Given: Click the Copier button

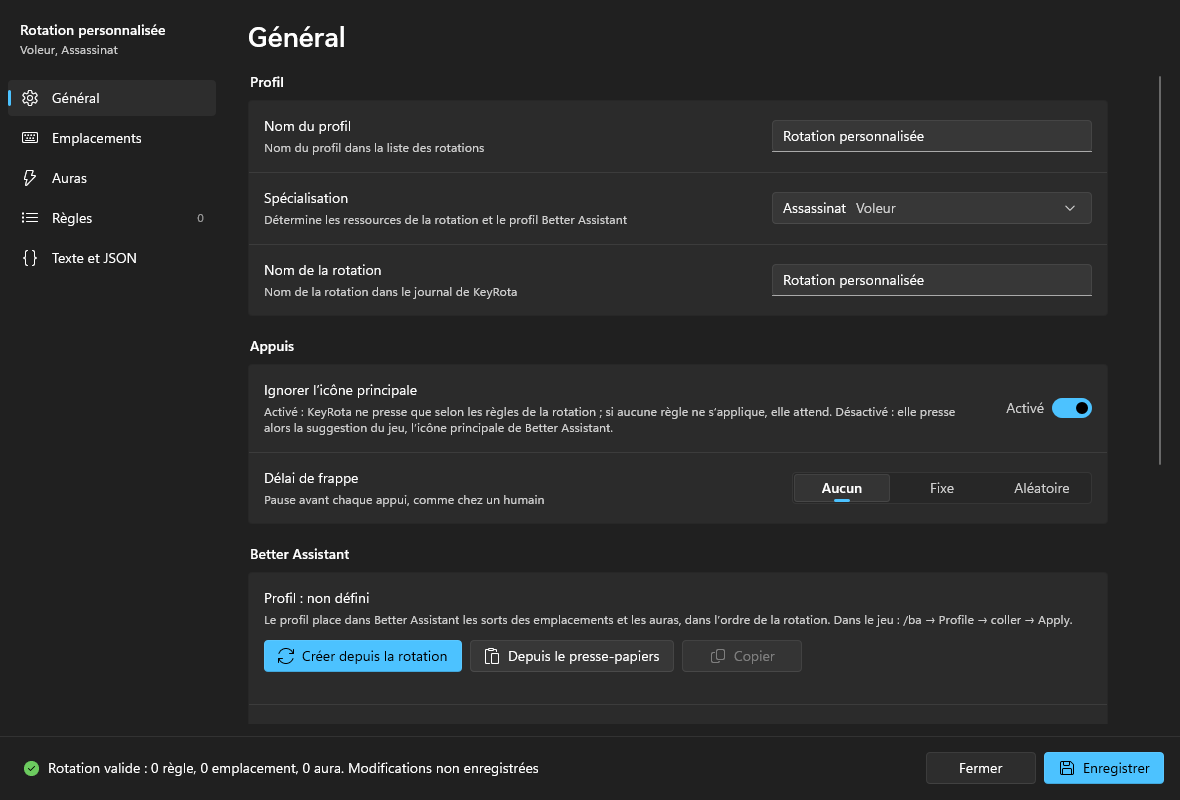Looking at the screenshot, I should tap(741, 656).
